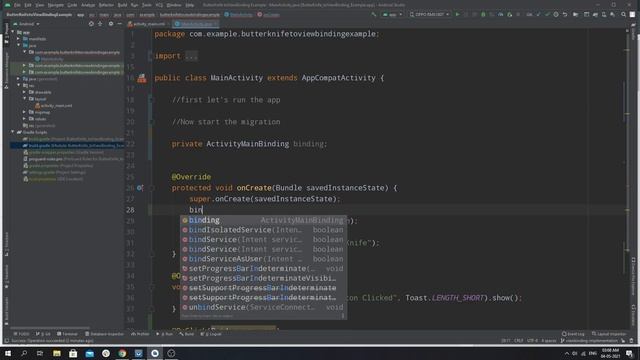Hide the Project tool window
Image resolution: width=640 pixels, height=360 pixels.
[119, 24]
